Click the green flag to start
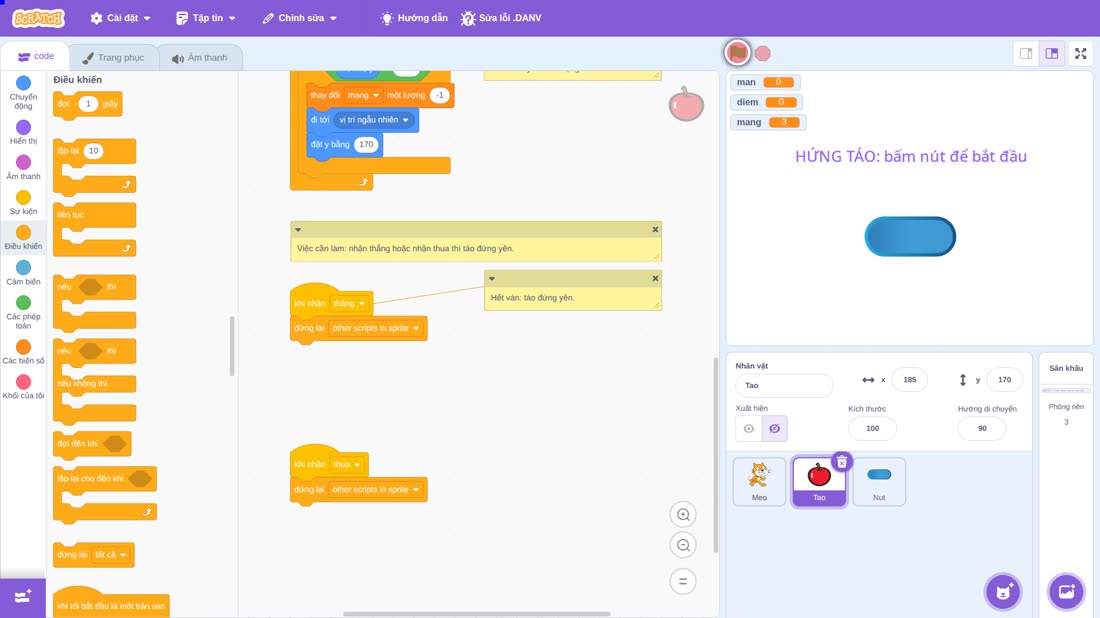 pos(737,53)
